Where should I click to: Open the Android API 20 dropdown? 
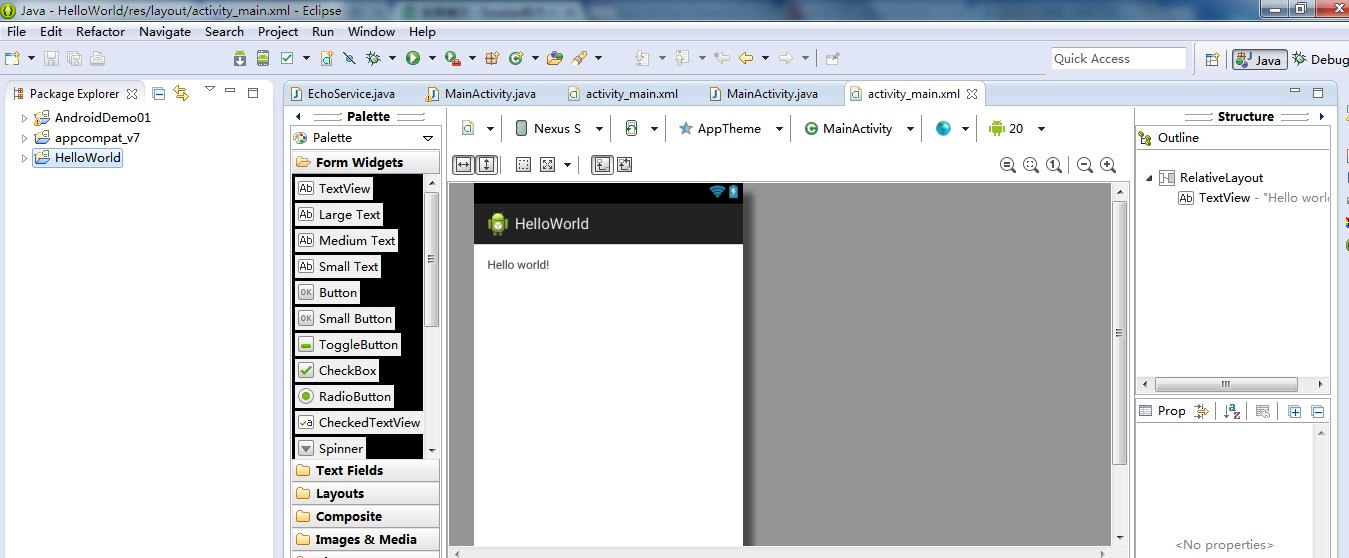point(1016,128)
